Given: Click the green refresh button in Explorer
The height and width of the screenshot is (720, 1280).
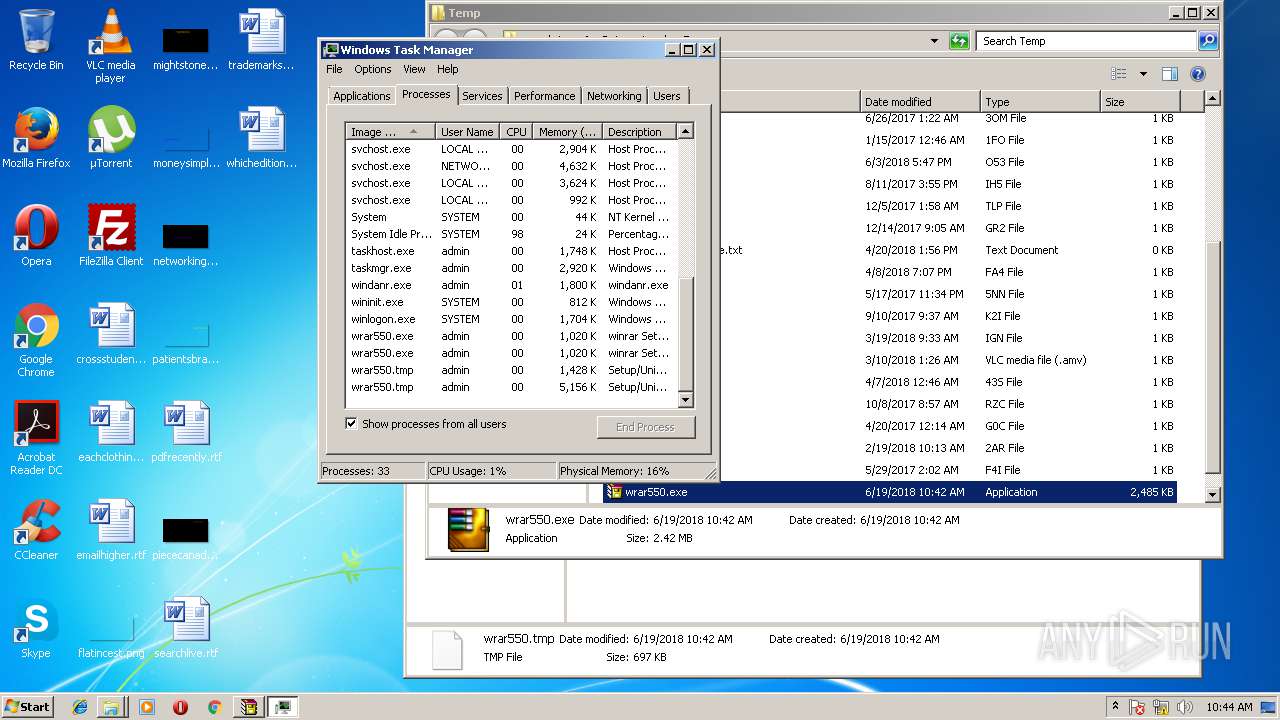Looking at the screenshot, I should (959, 41).
